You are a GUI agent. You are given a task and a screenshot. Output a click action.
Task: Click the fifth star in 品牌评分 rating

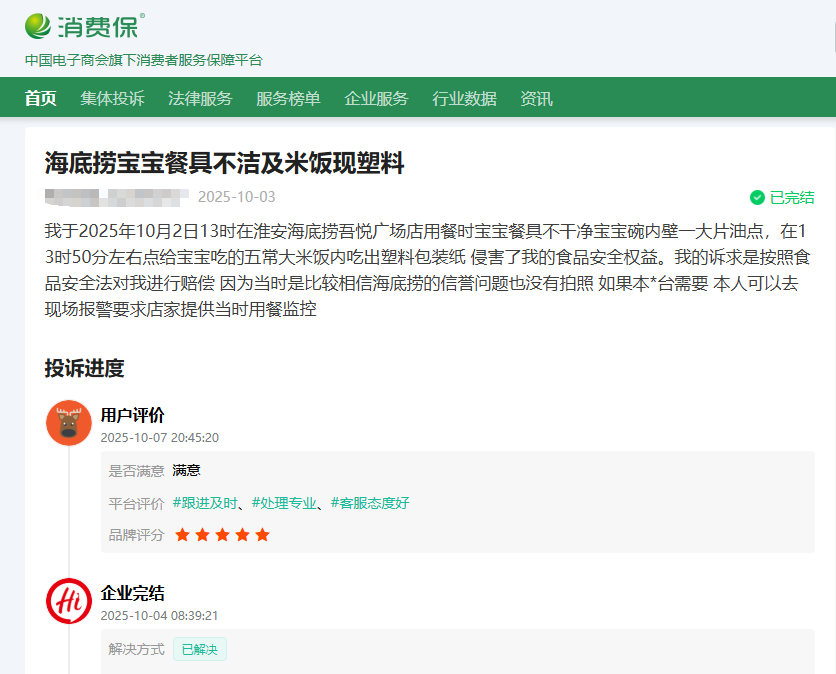coord(262,535)
